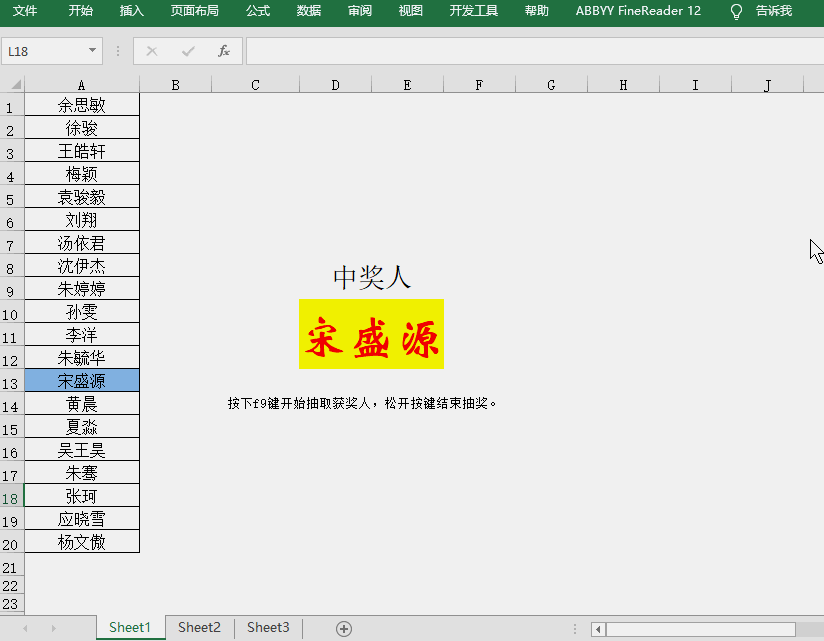Select column F header
This screenshot has width=824, height=641.
pos(479,85)
